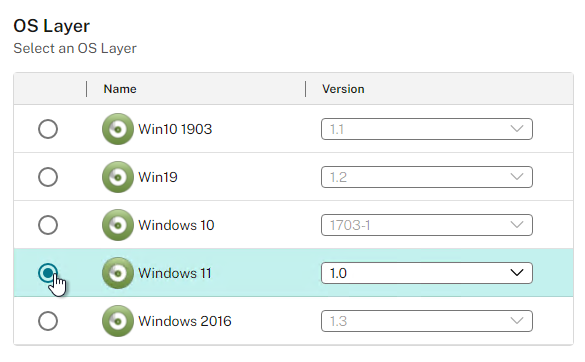This screenshot has height=362, width=585.
Task: Click the Windows 2016 row name text
Action: (x=185, y=321)
